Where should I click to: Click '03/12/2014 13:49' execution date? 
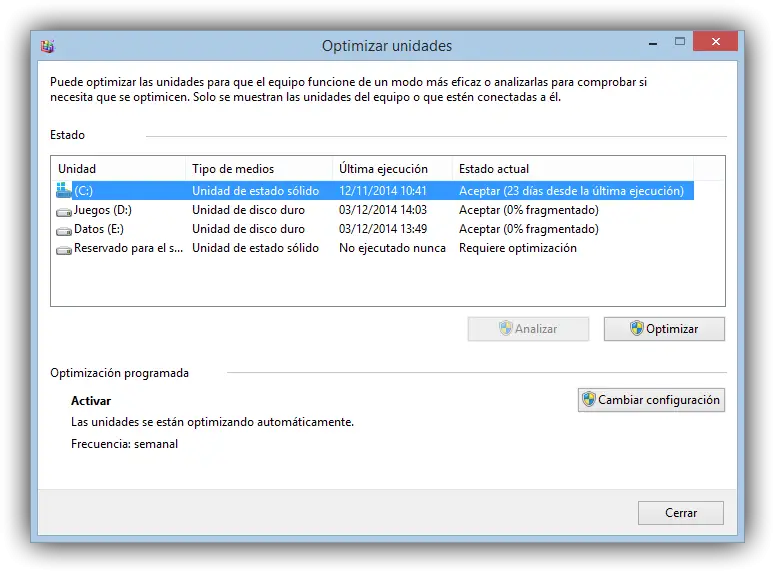[383, 229]
